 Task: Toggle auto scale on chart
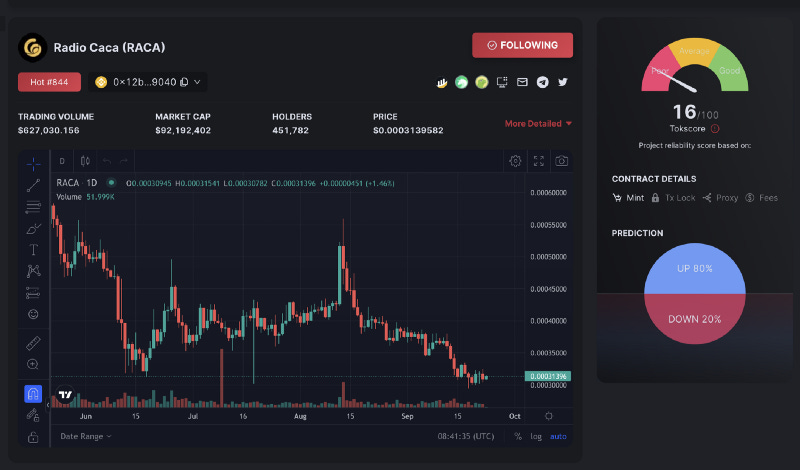coord(558,436)
